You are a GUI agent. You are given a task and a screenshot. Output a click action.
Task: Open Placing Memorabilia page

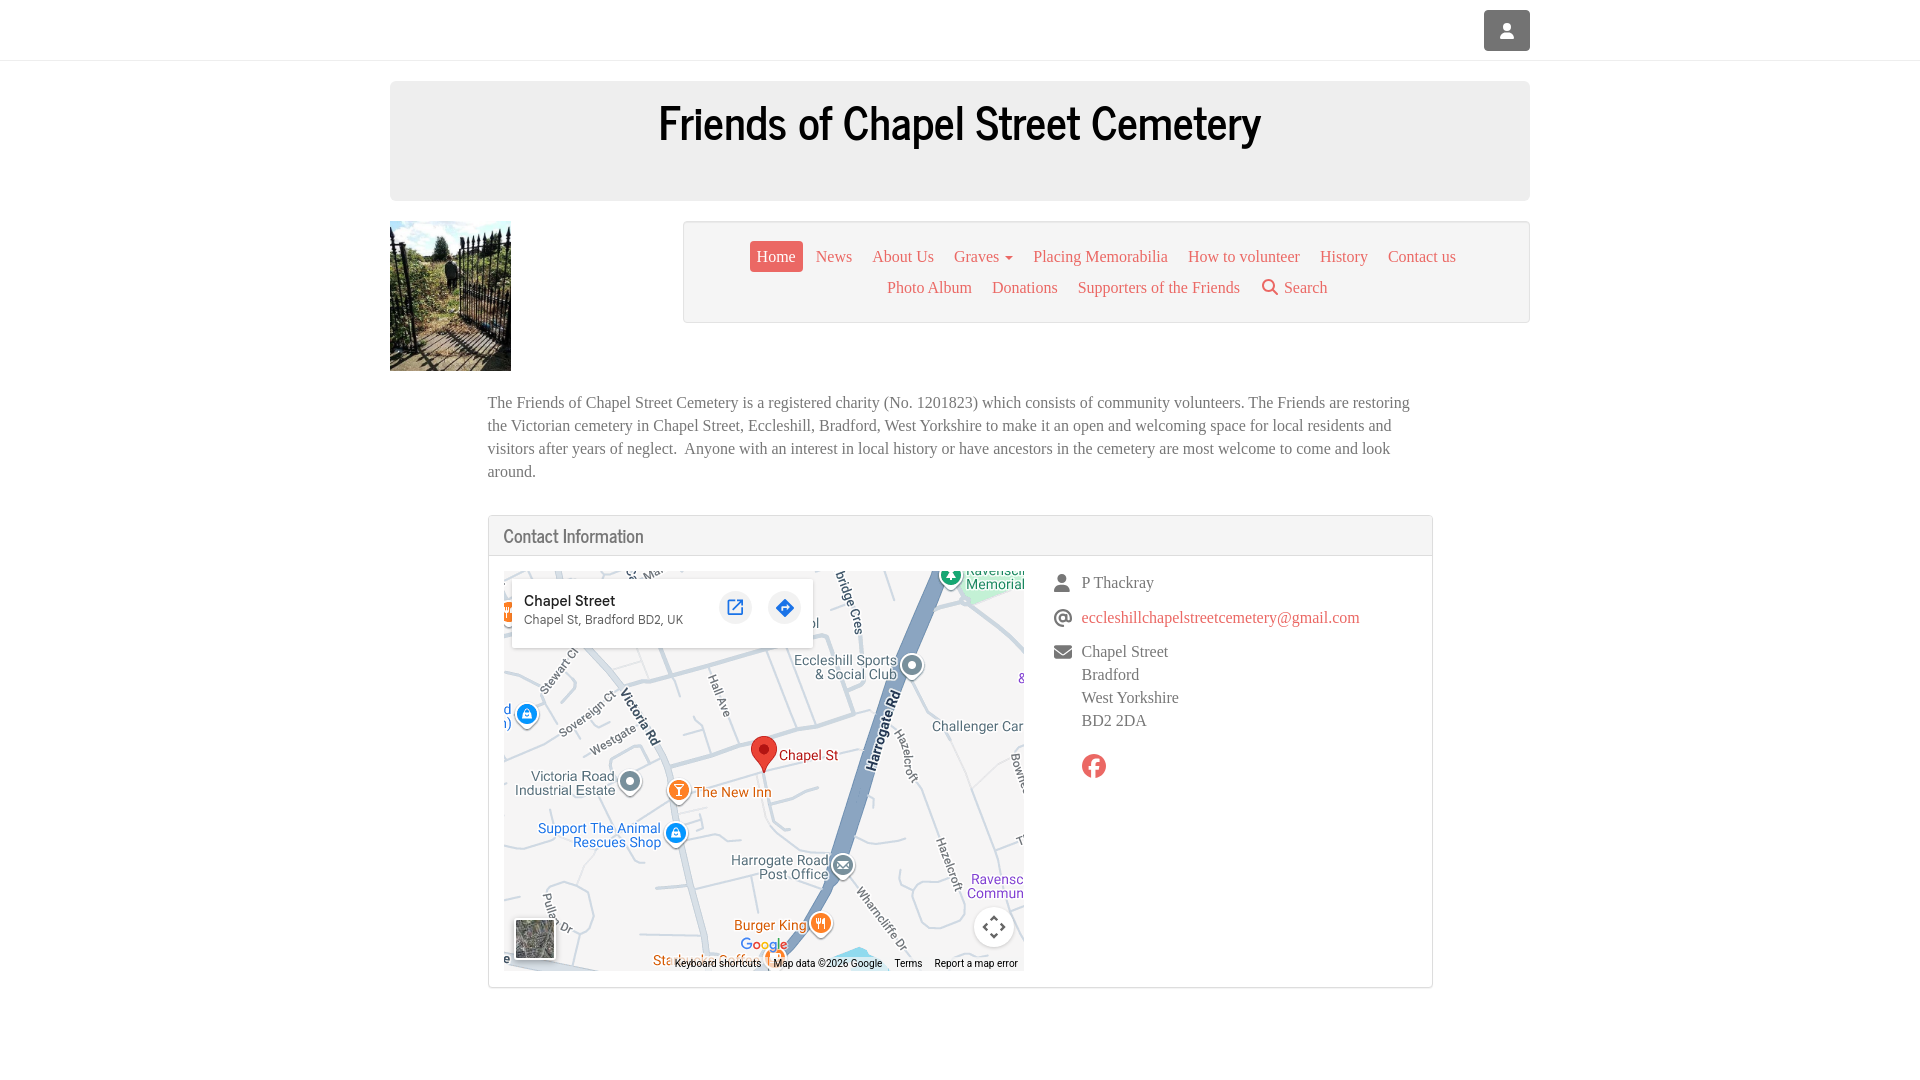pos(1100,257)
